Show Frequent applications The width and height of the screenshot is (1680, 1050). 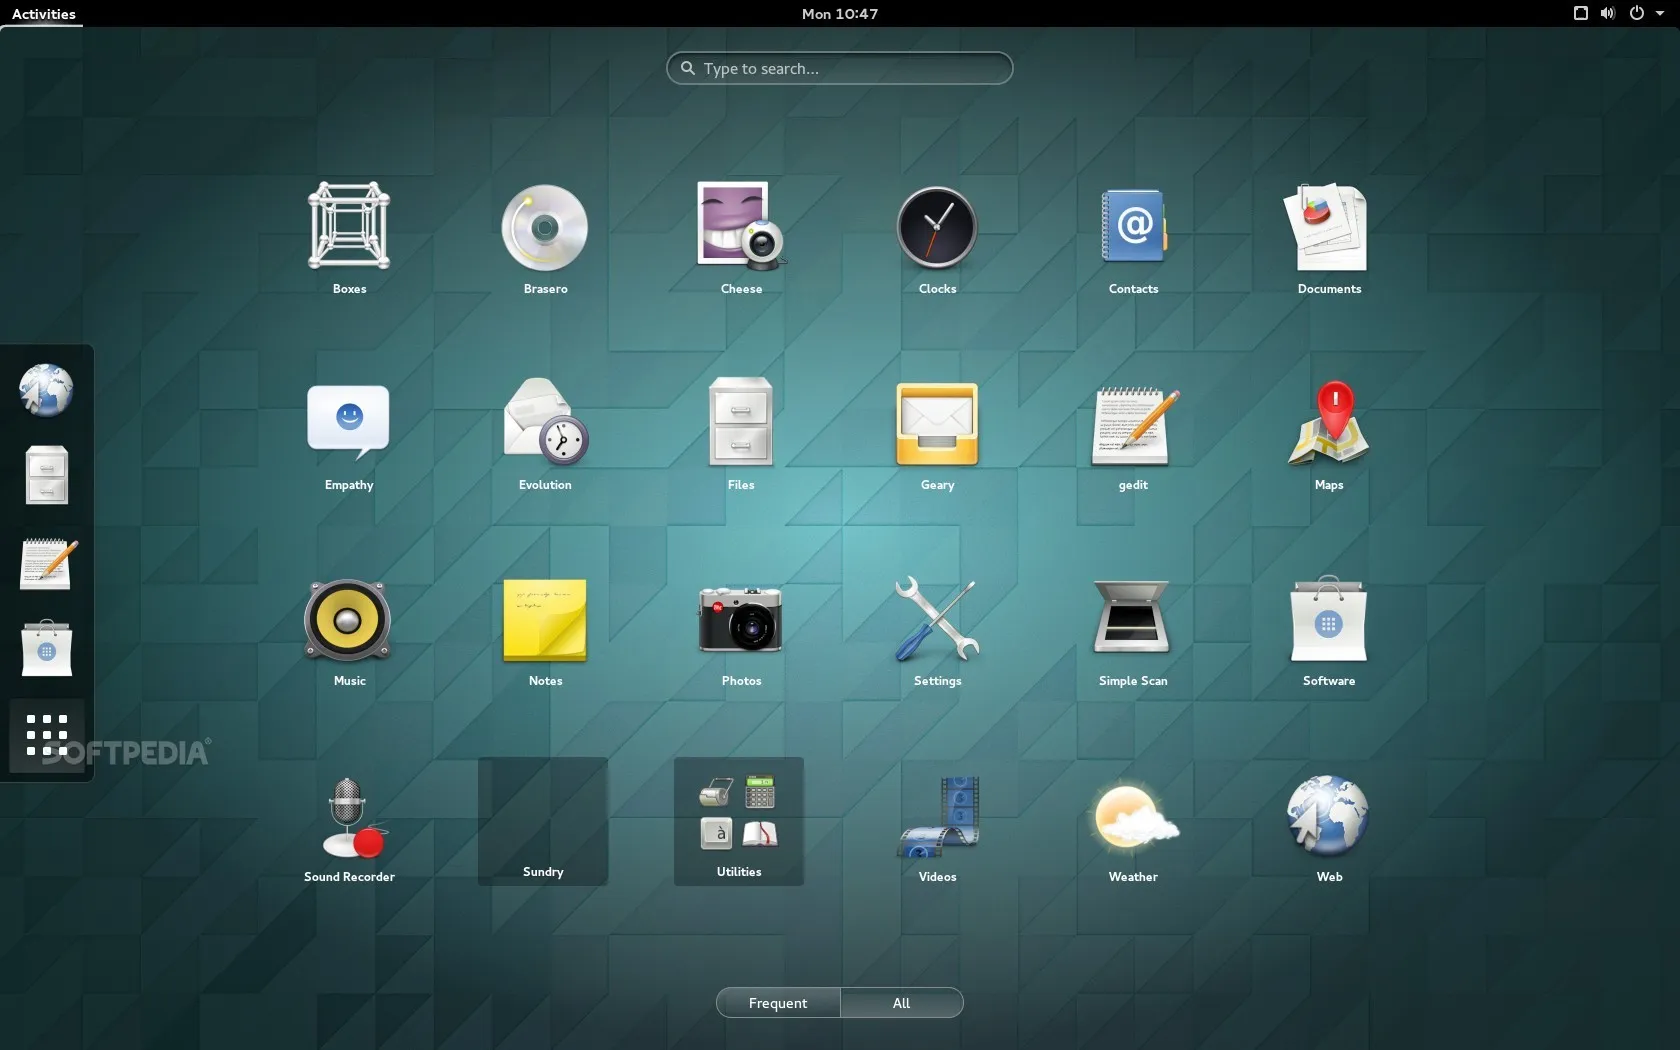(777, 1003)
